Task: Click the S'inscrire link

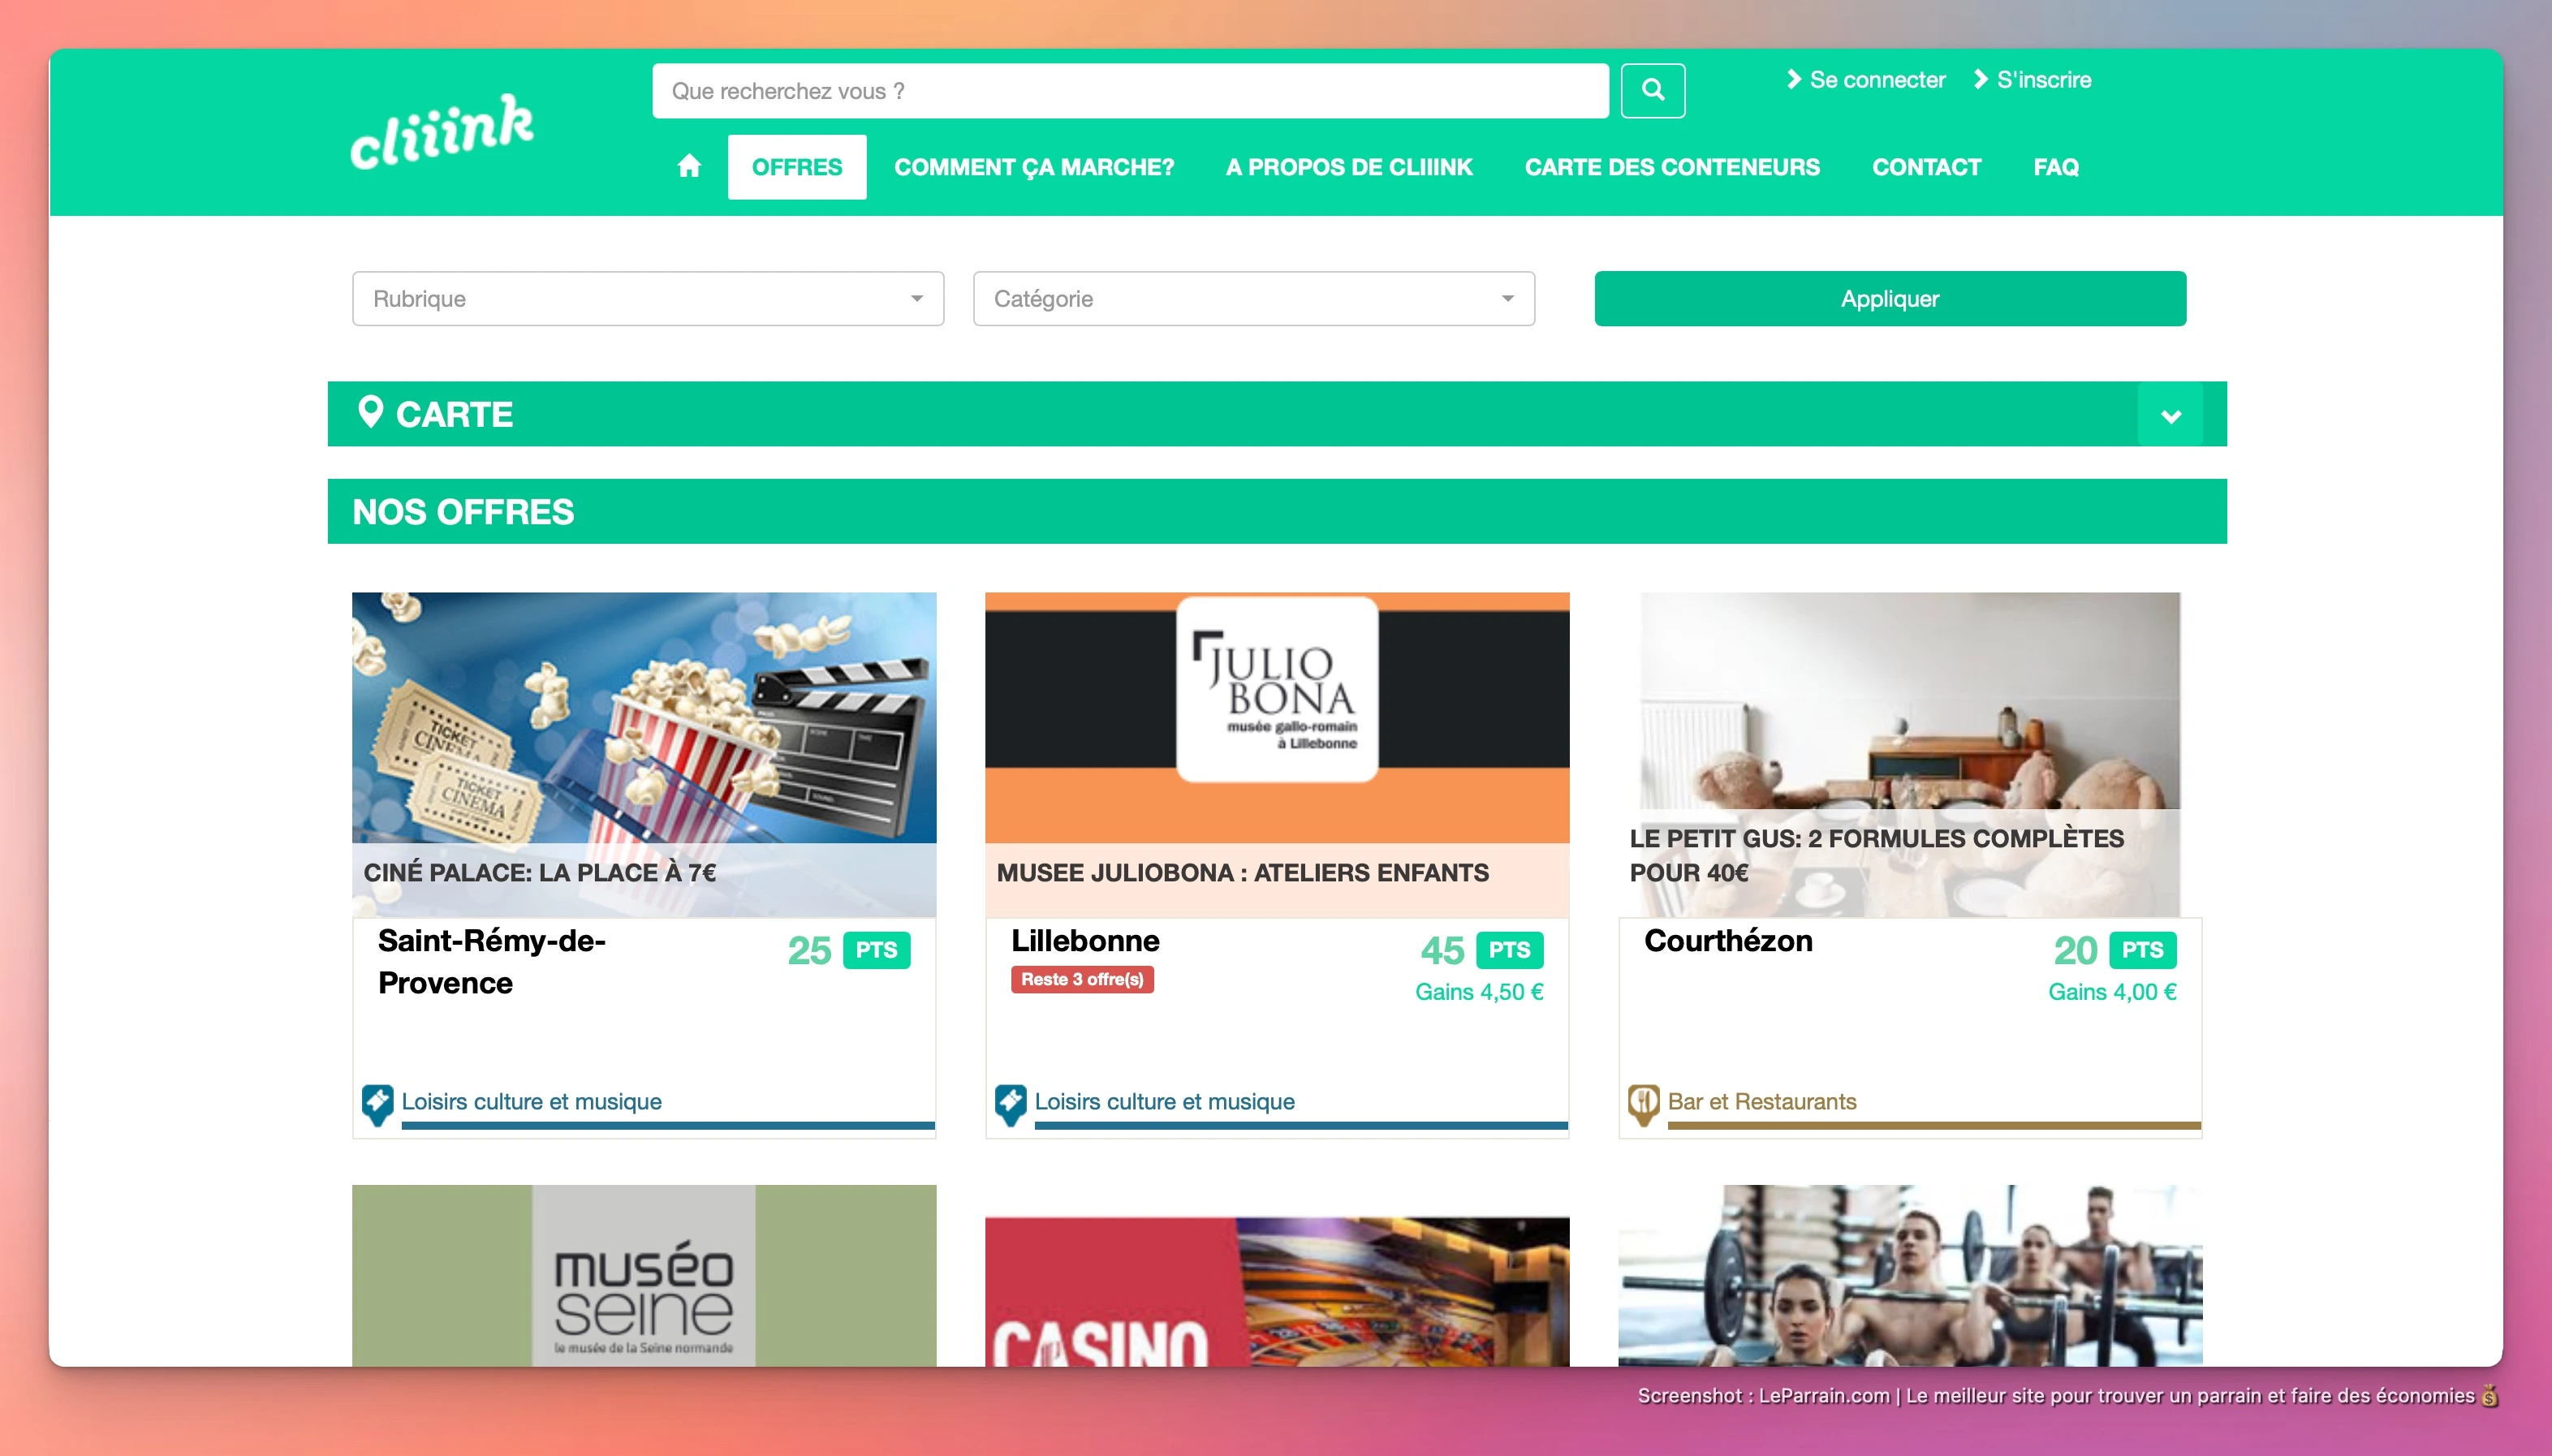Action: (x=2043, y=80)
